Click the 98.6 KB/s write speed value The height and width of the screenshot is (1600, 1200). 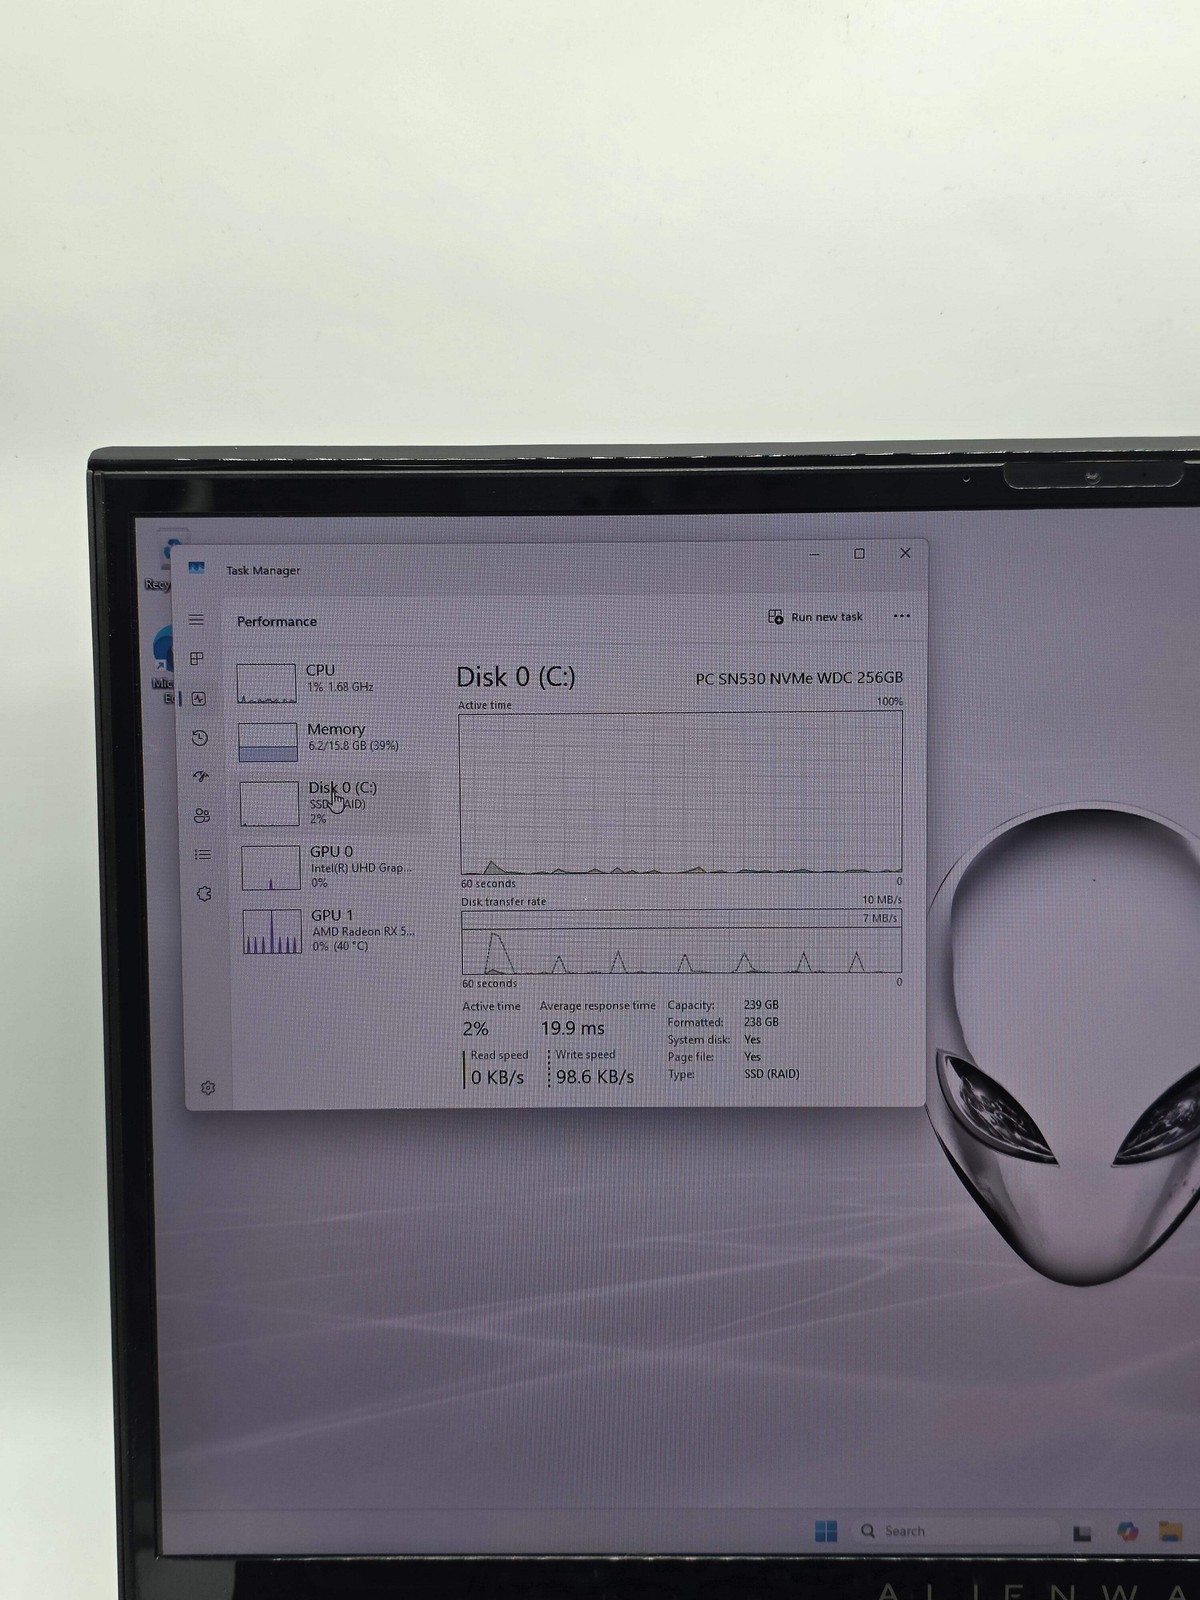[595, 1077]
